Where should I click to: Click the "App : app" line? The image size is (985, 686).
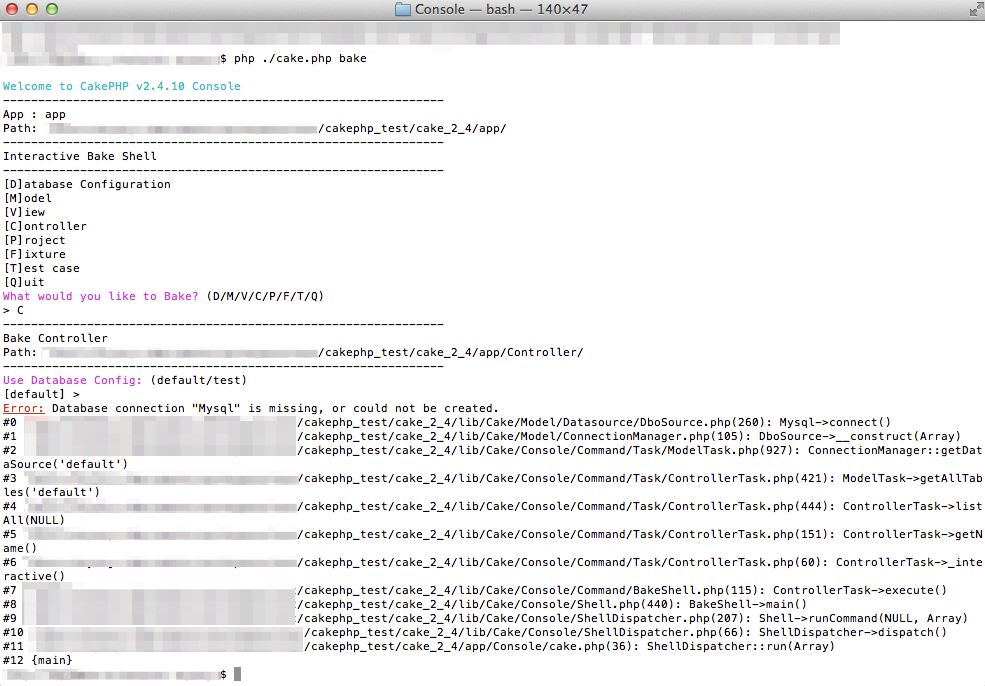(x=35, y=114)
